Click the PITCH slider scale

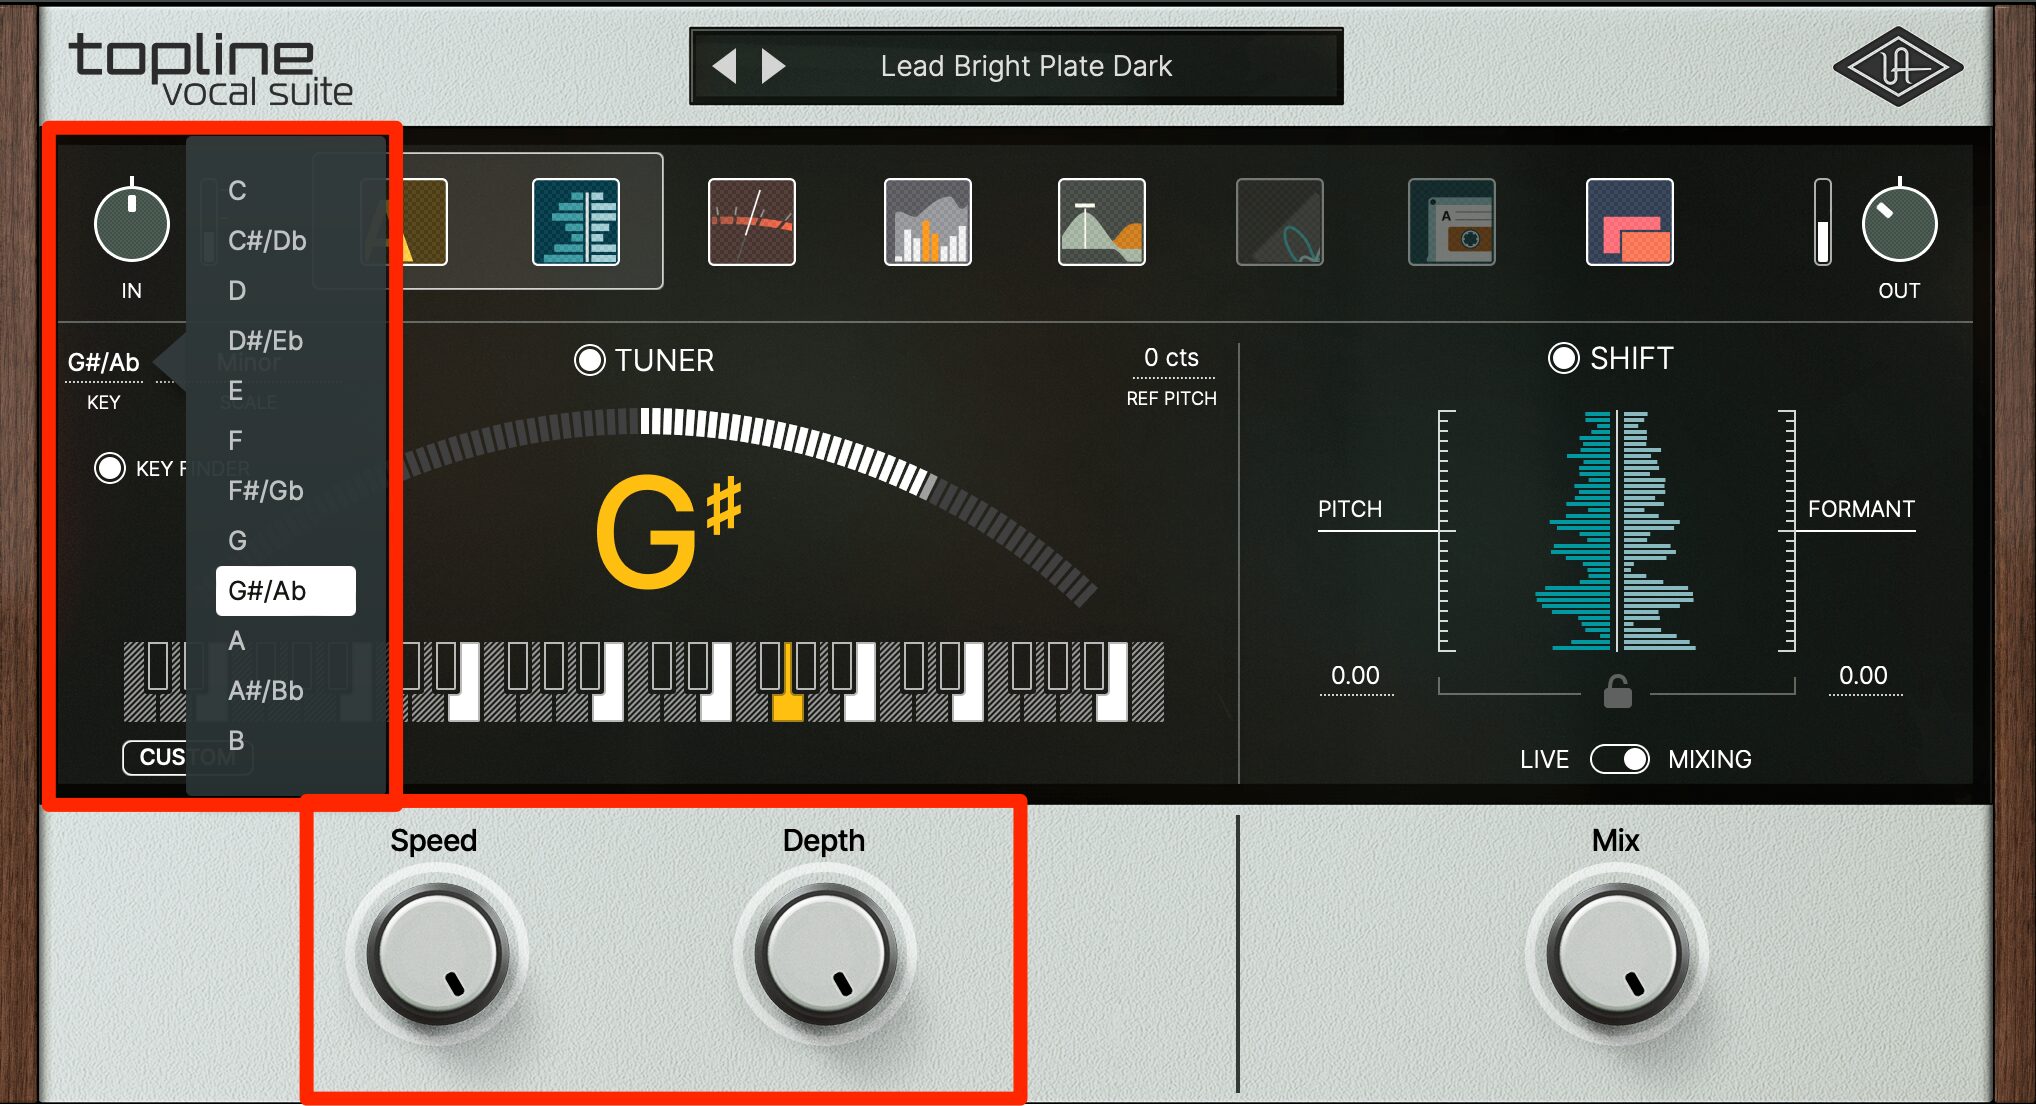1446,531
